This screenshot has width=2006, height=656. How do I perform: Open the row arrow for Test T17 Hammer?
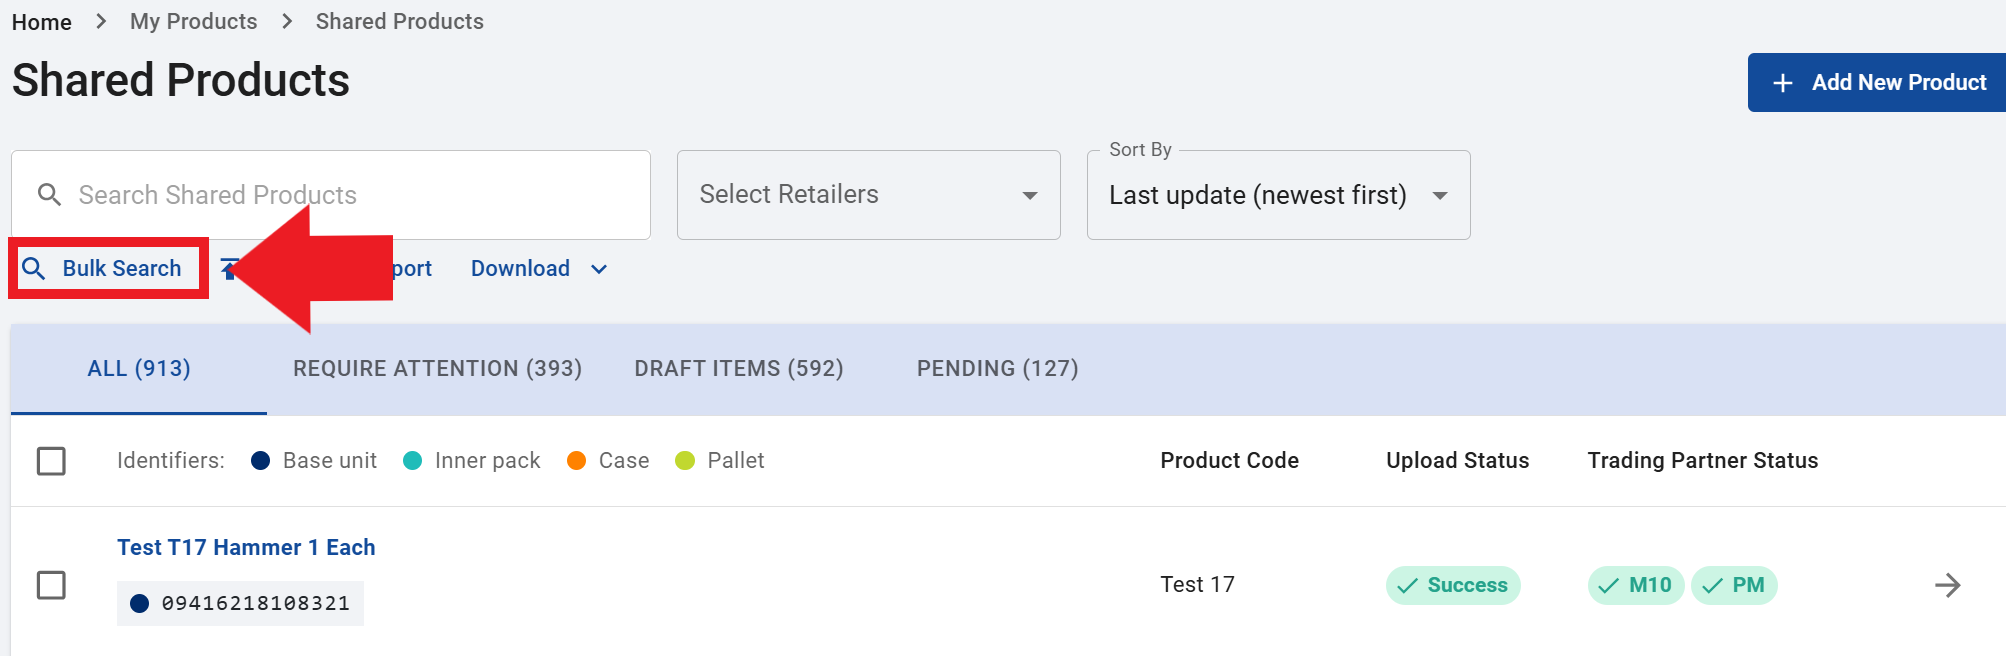pos(1947,585)
